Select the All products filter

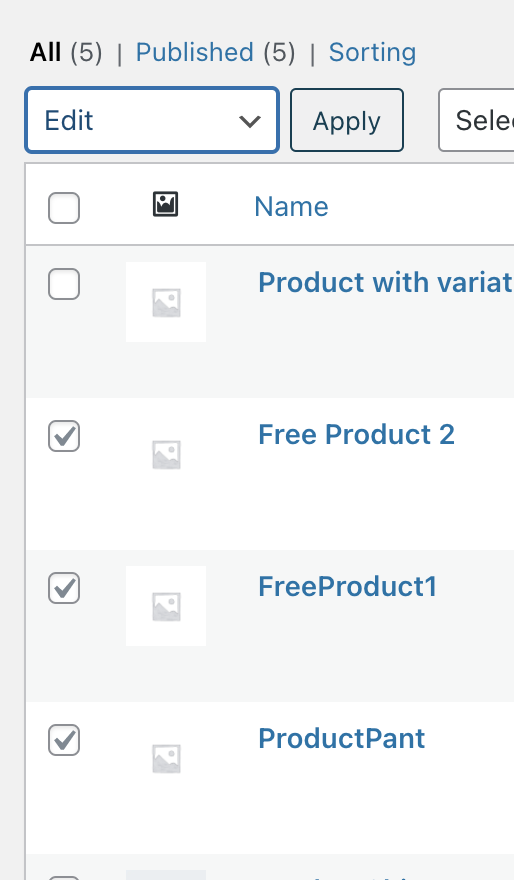click(x=45, y=53)
